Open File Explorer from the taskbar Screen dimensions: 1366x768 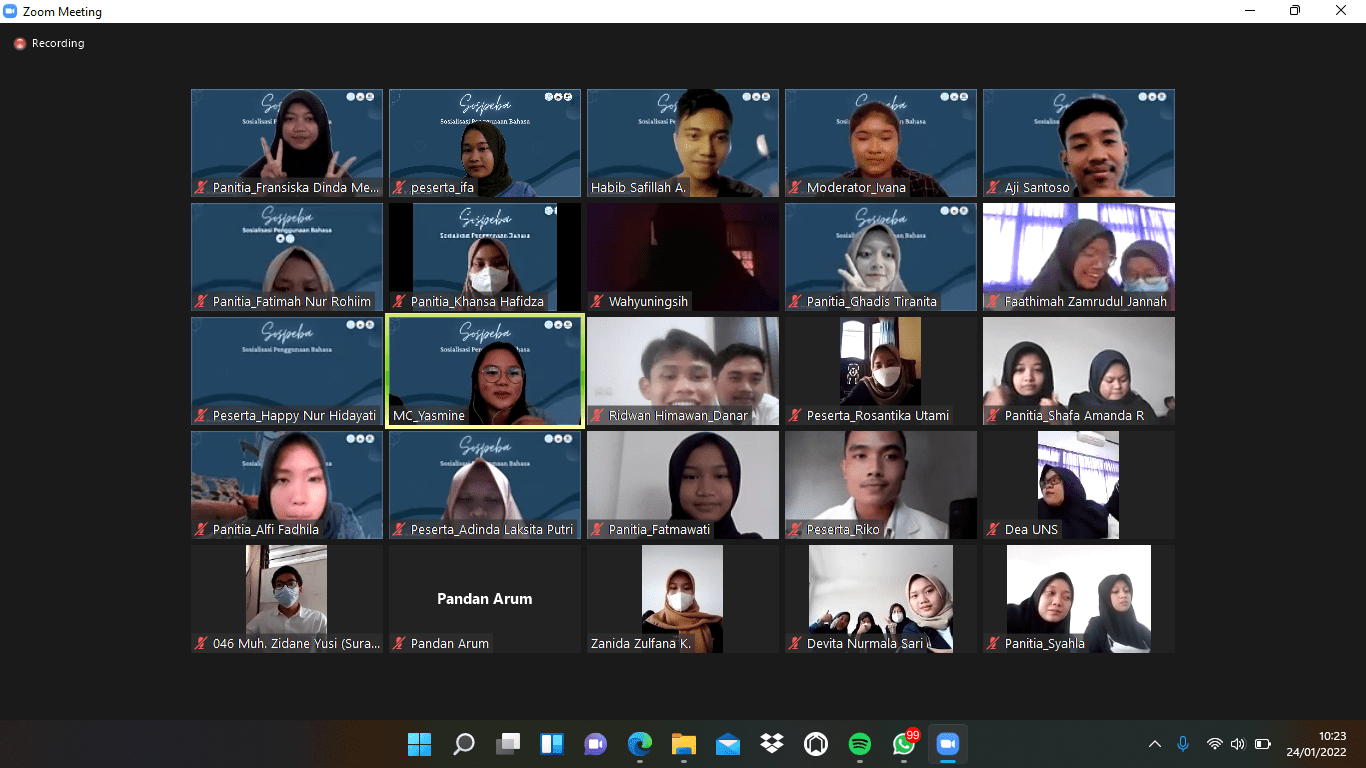683,744
